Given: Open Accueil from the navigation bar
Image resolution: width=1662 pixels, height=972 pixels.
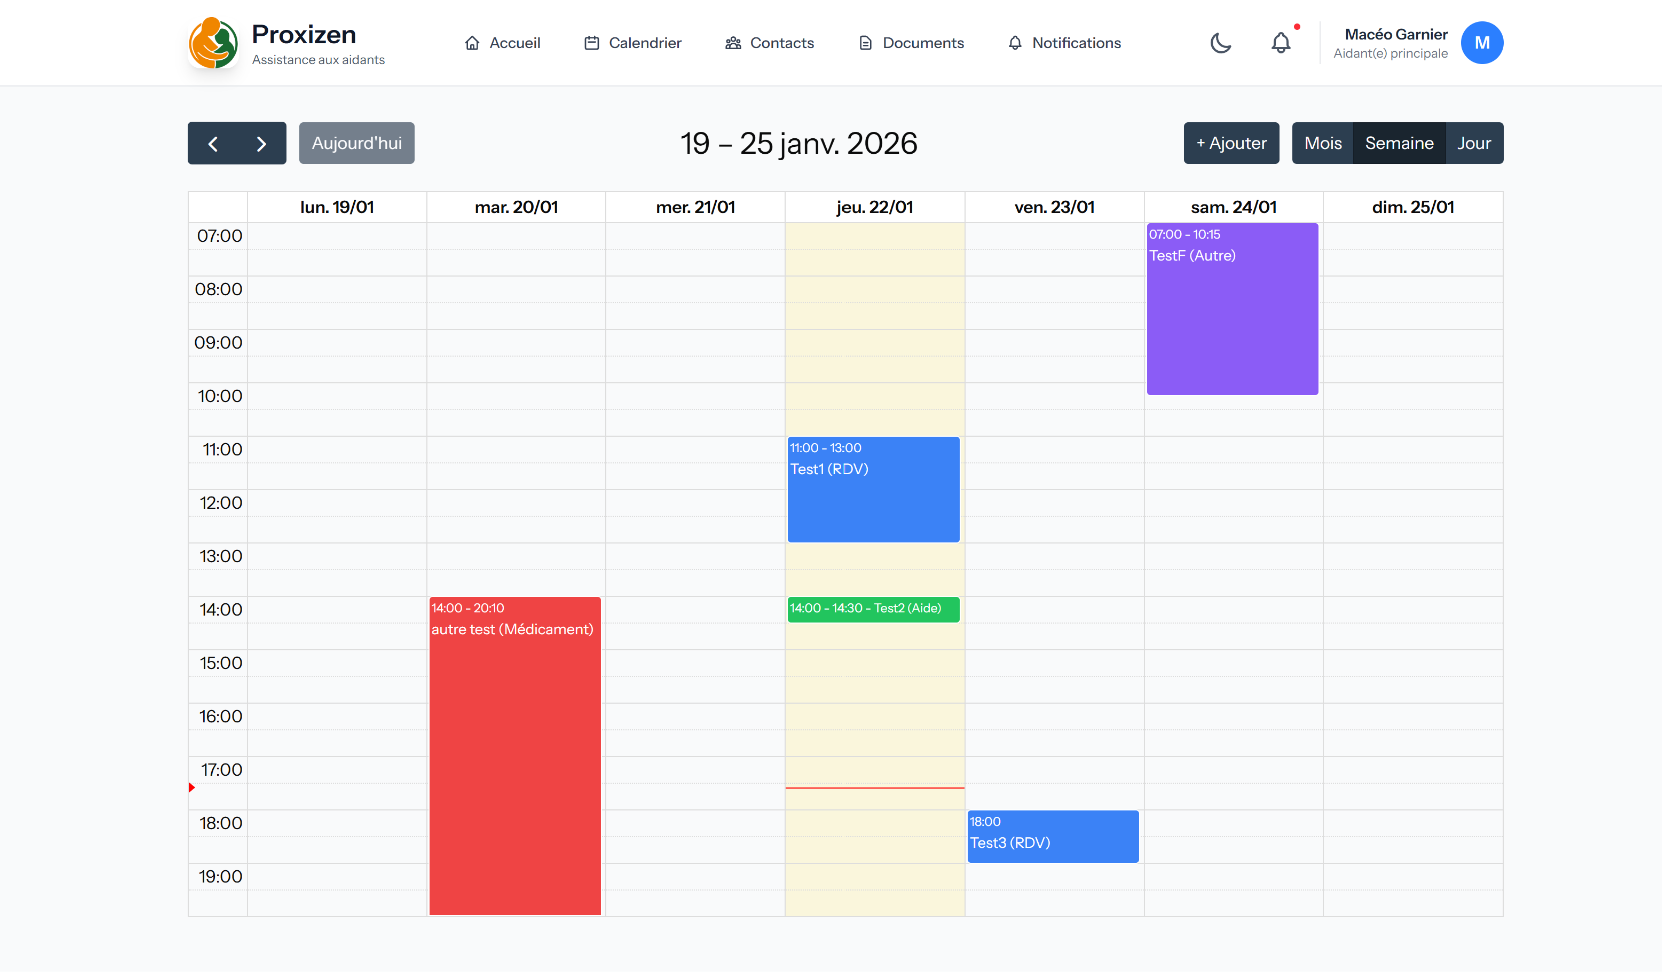Looking at the screenshot, I should [503, 43].
